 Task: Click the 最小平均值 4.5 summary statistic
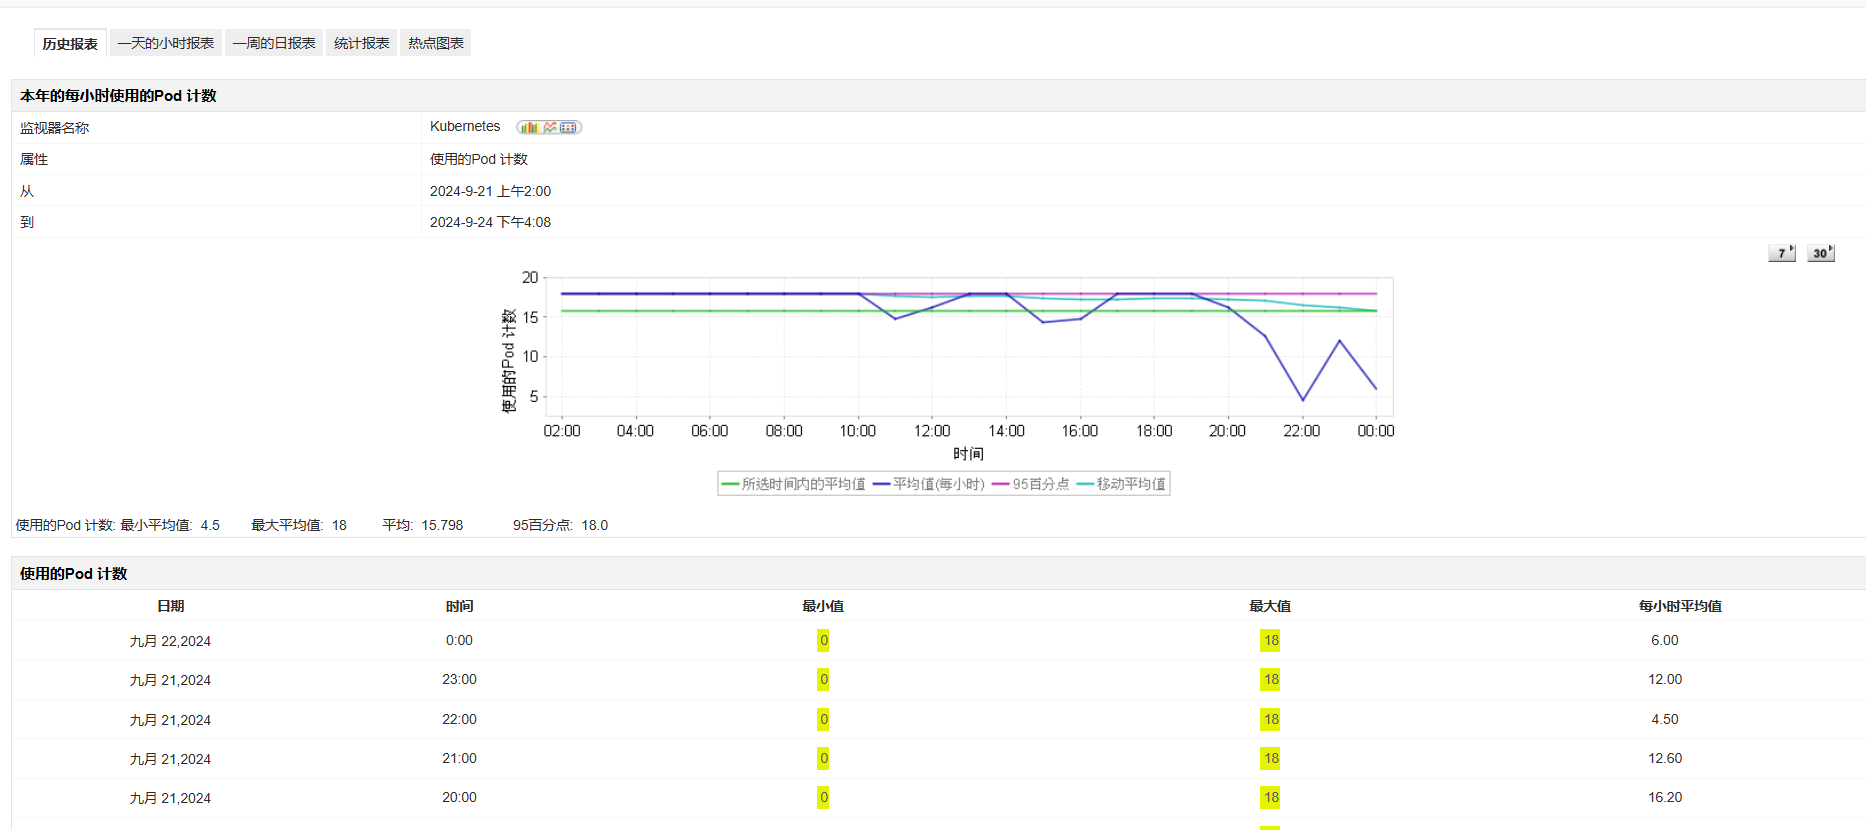pyautogui.click(x=170, y=525)
